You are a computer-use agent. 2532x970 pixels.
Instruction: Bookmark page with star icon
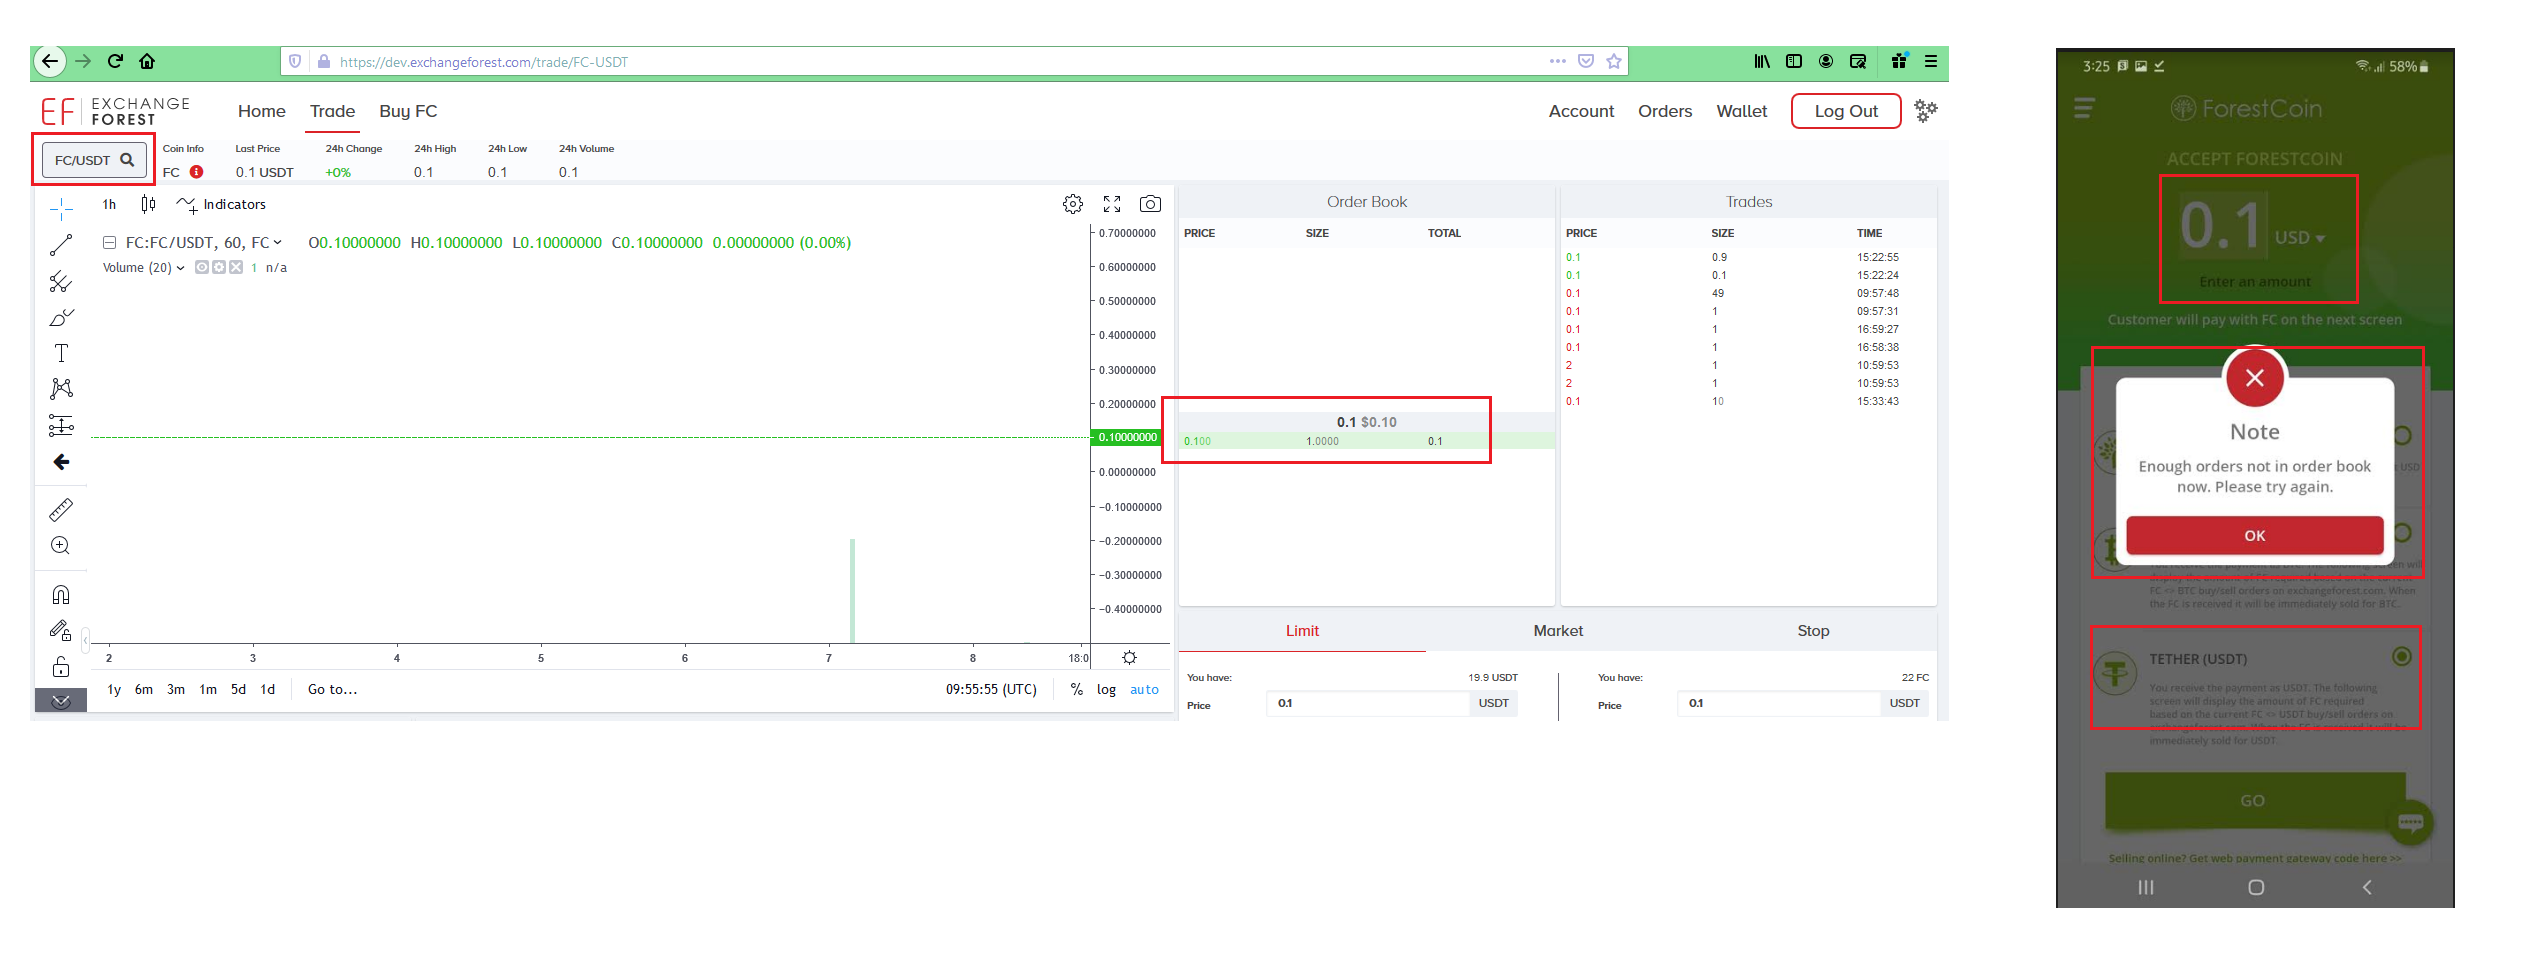click(x=1614, y=61)
